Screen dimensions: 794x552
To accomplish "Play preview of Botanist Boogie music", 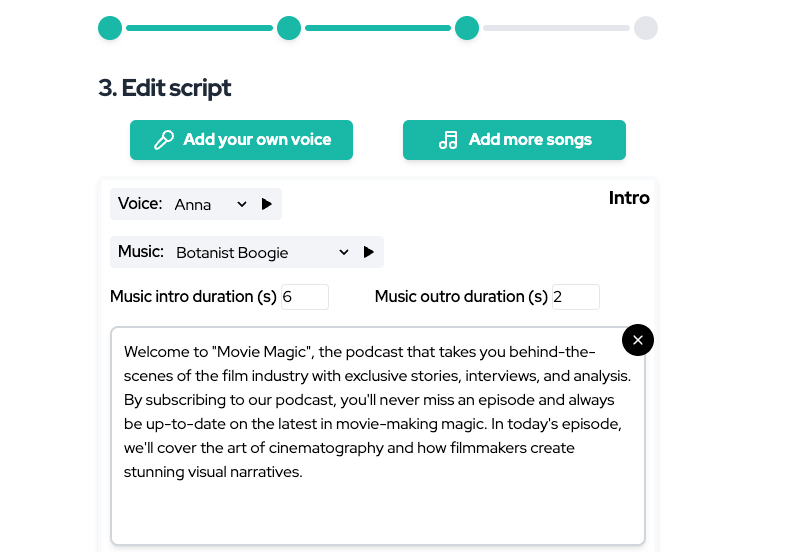I will coord(369,252).
